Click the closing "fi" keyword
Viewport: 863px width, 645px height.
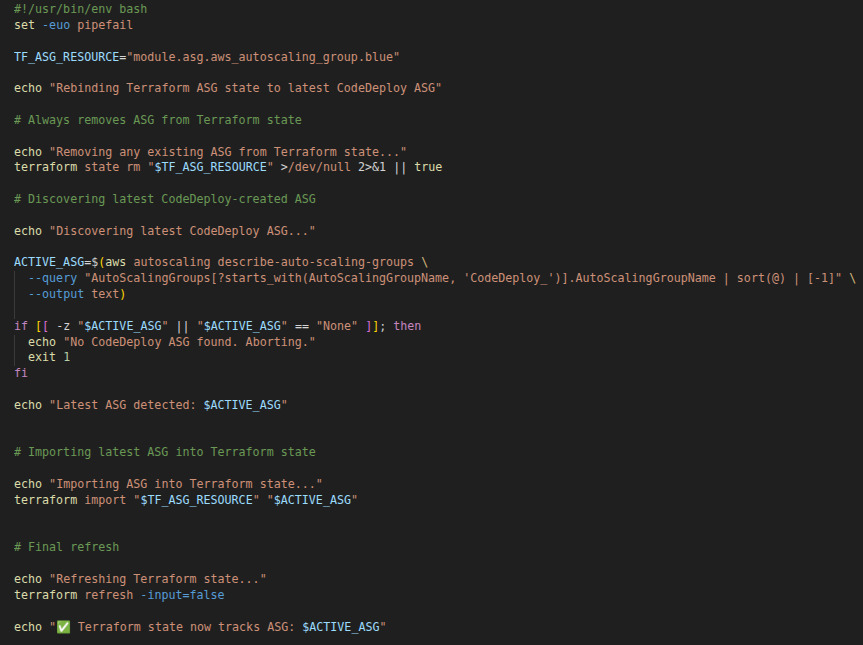21,373
